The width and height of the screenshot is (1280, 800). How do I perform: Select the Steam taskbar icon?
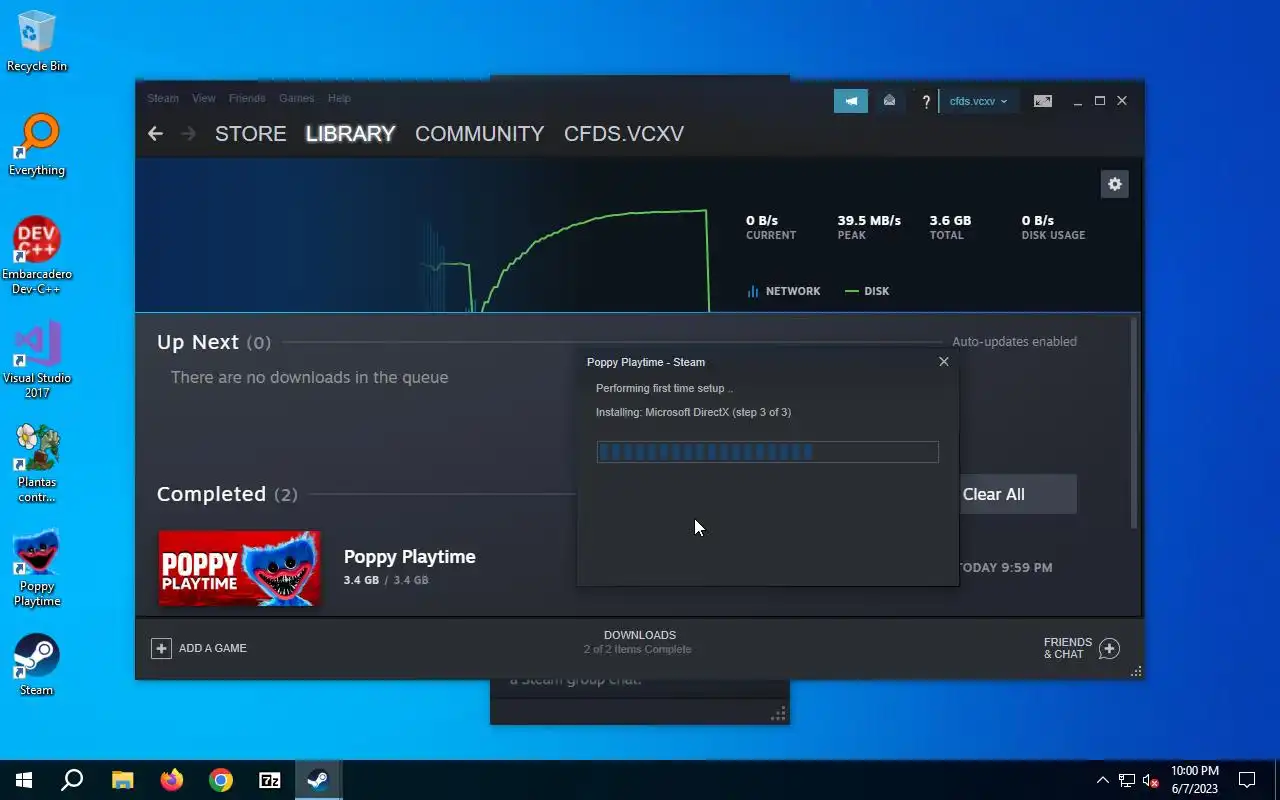[319, 780]
